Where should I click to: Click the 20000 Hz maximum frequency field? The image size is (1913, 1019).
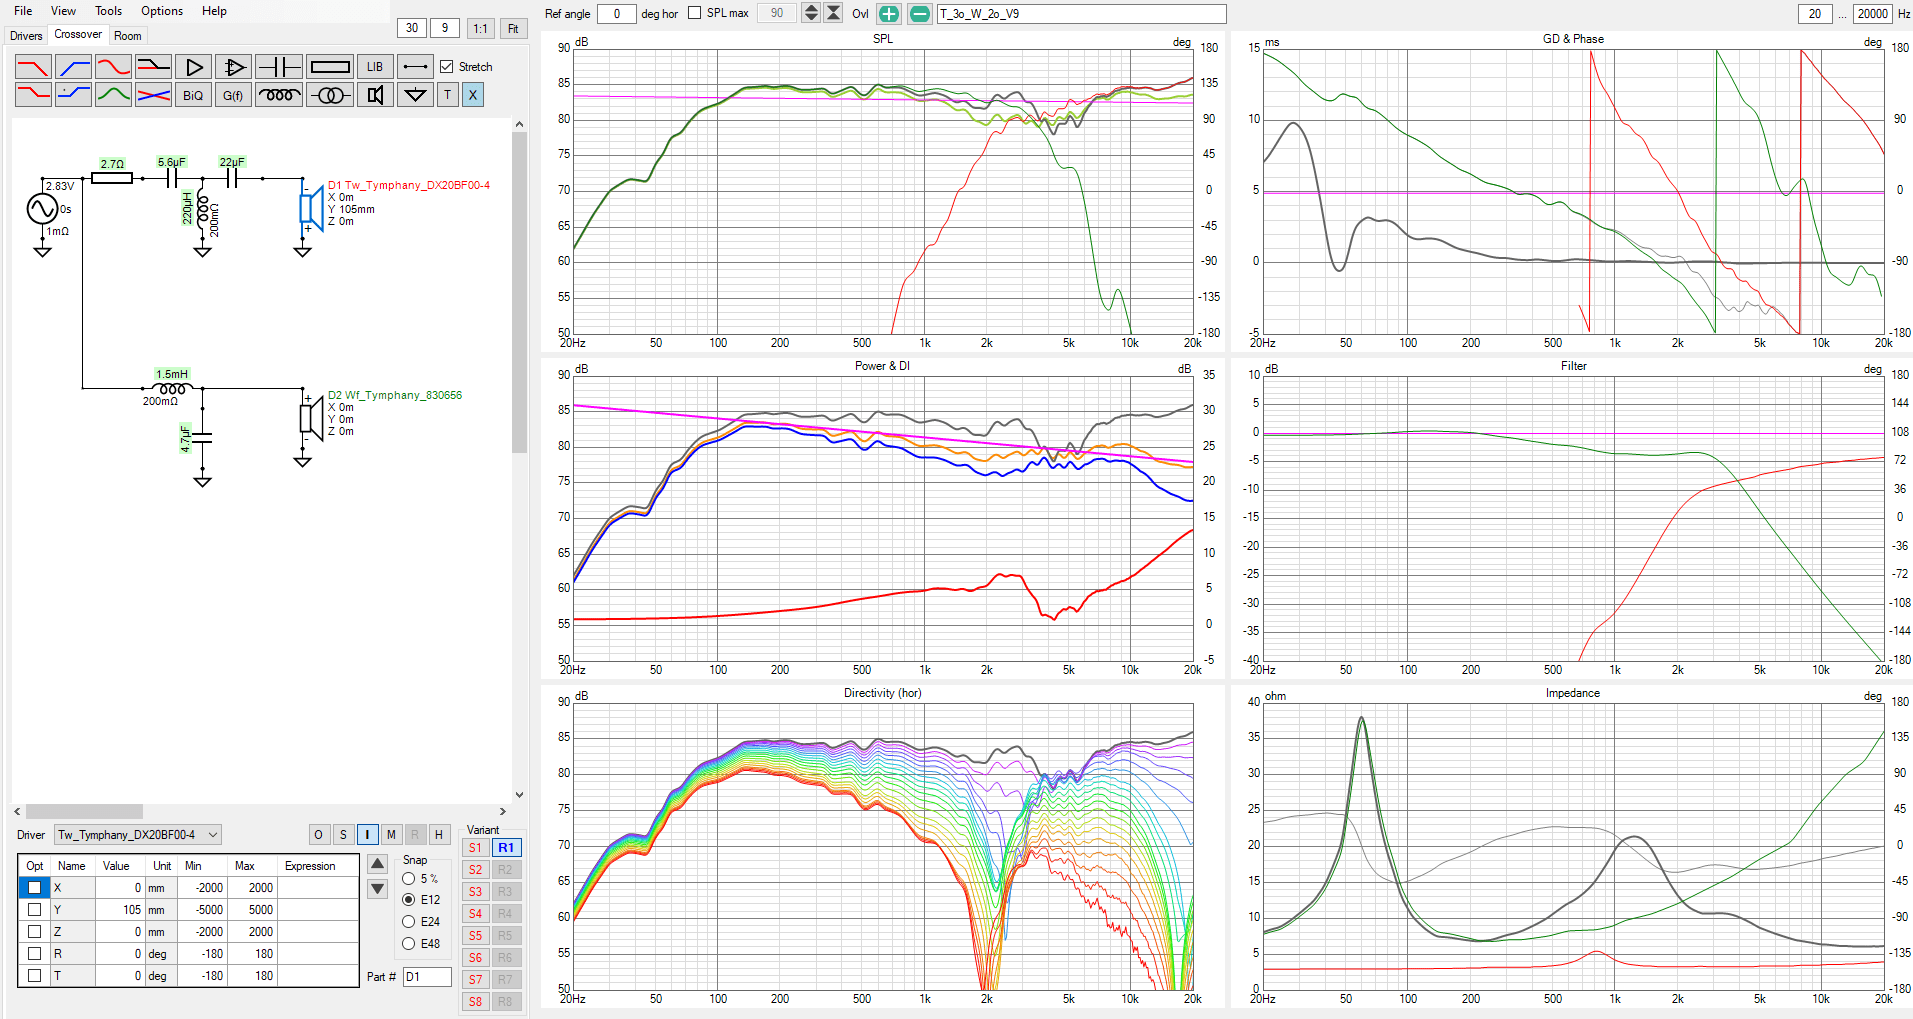point(1872,14)
